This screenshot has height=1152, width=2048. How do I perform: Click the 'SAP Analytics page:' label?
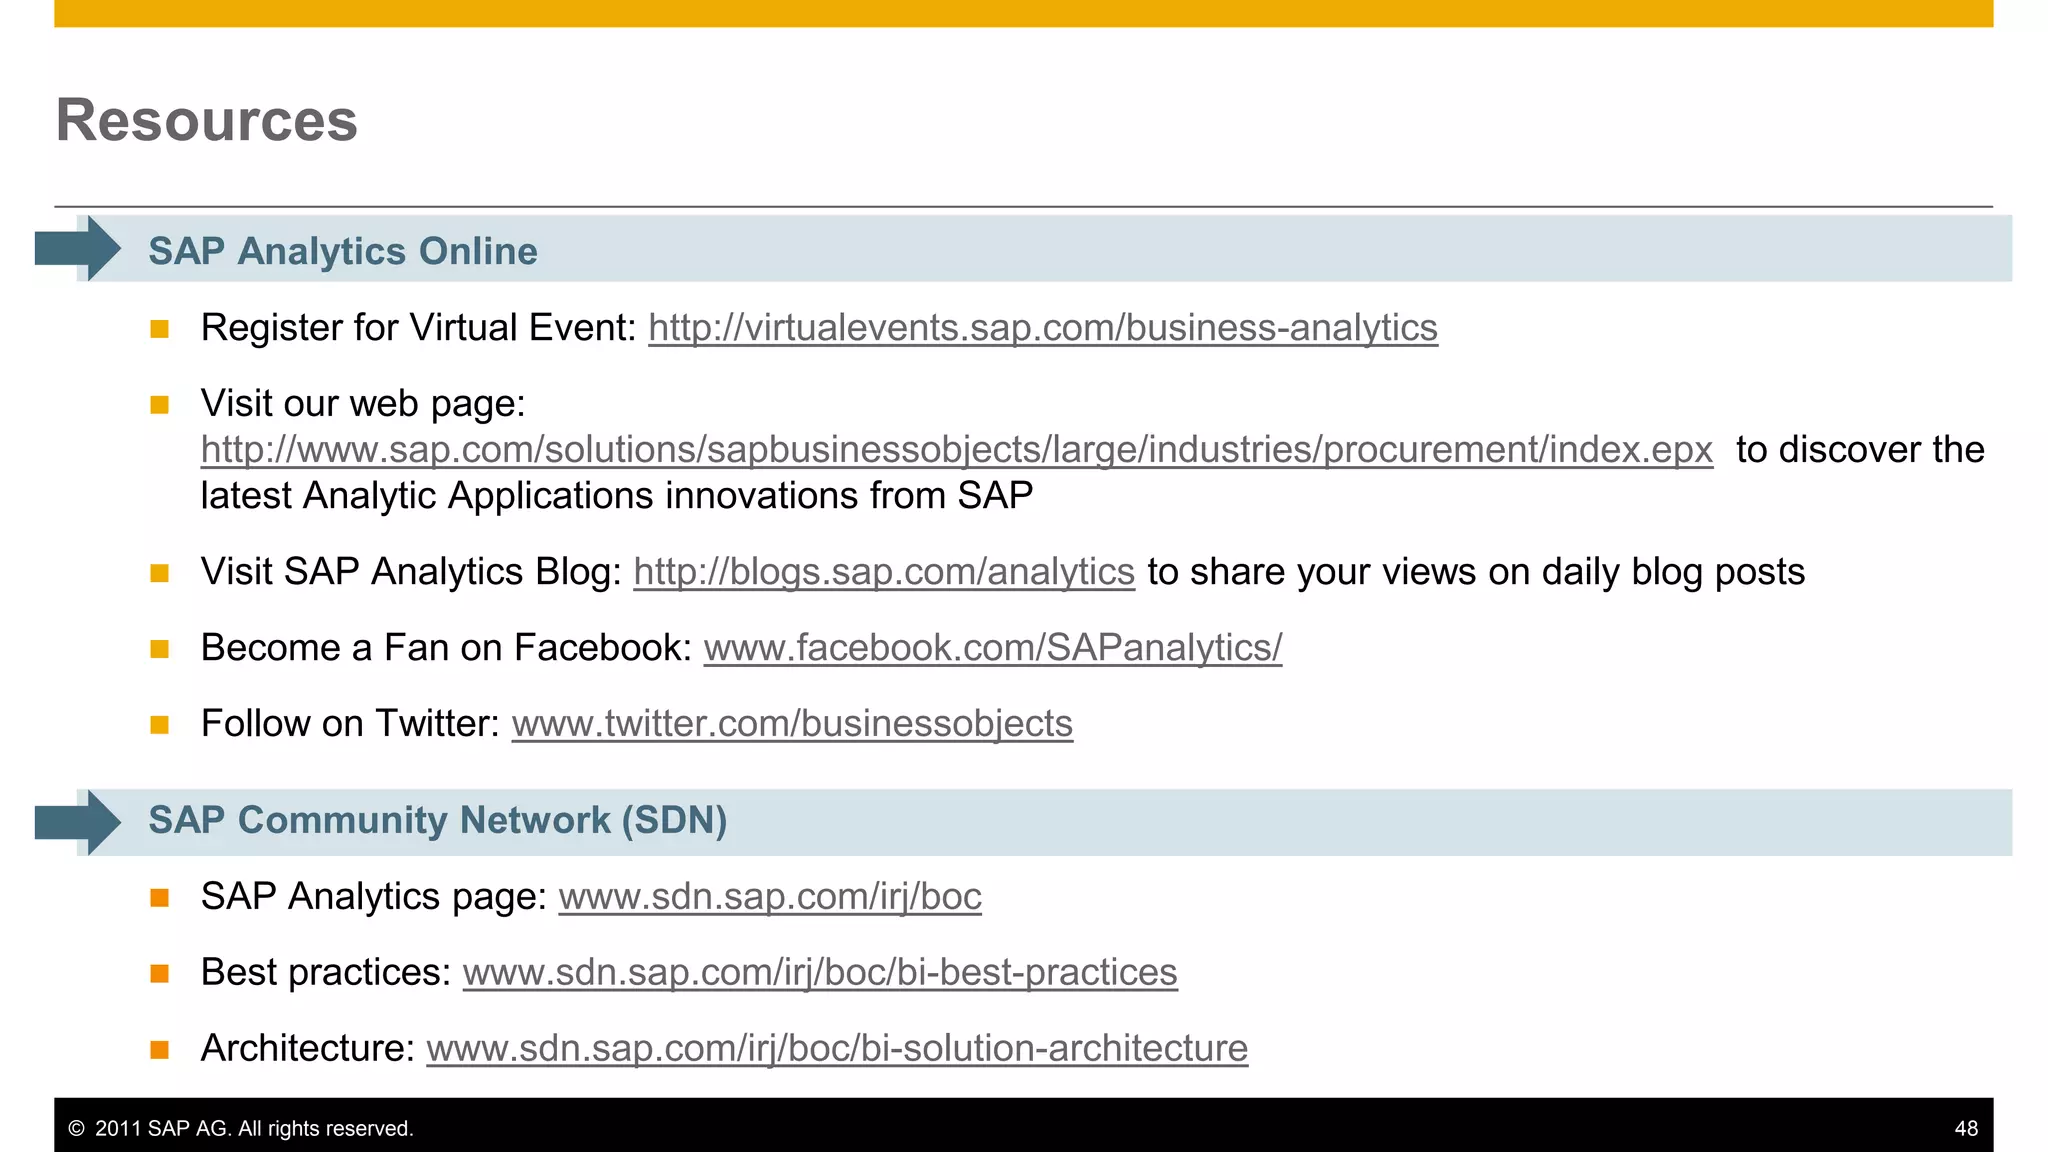(x=374, y=897)
